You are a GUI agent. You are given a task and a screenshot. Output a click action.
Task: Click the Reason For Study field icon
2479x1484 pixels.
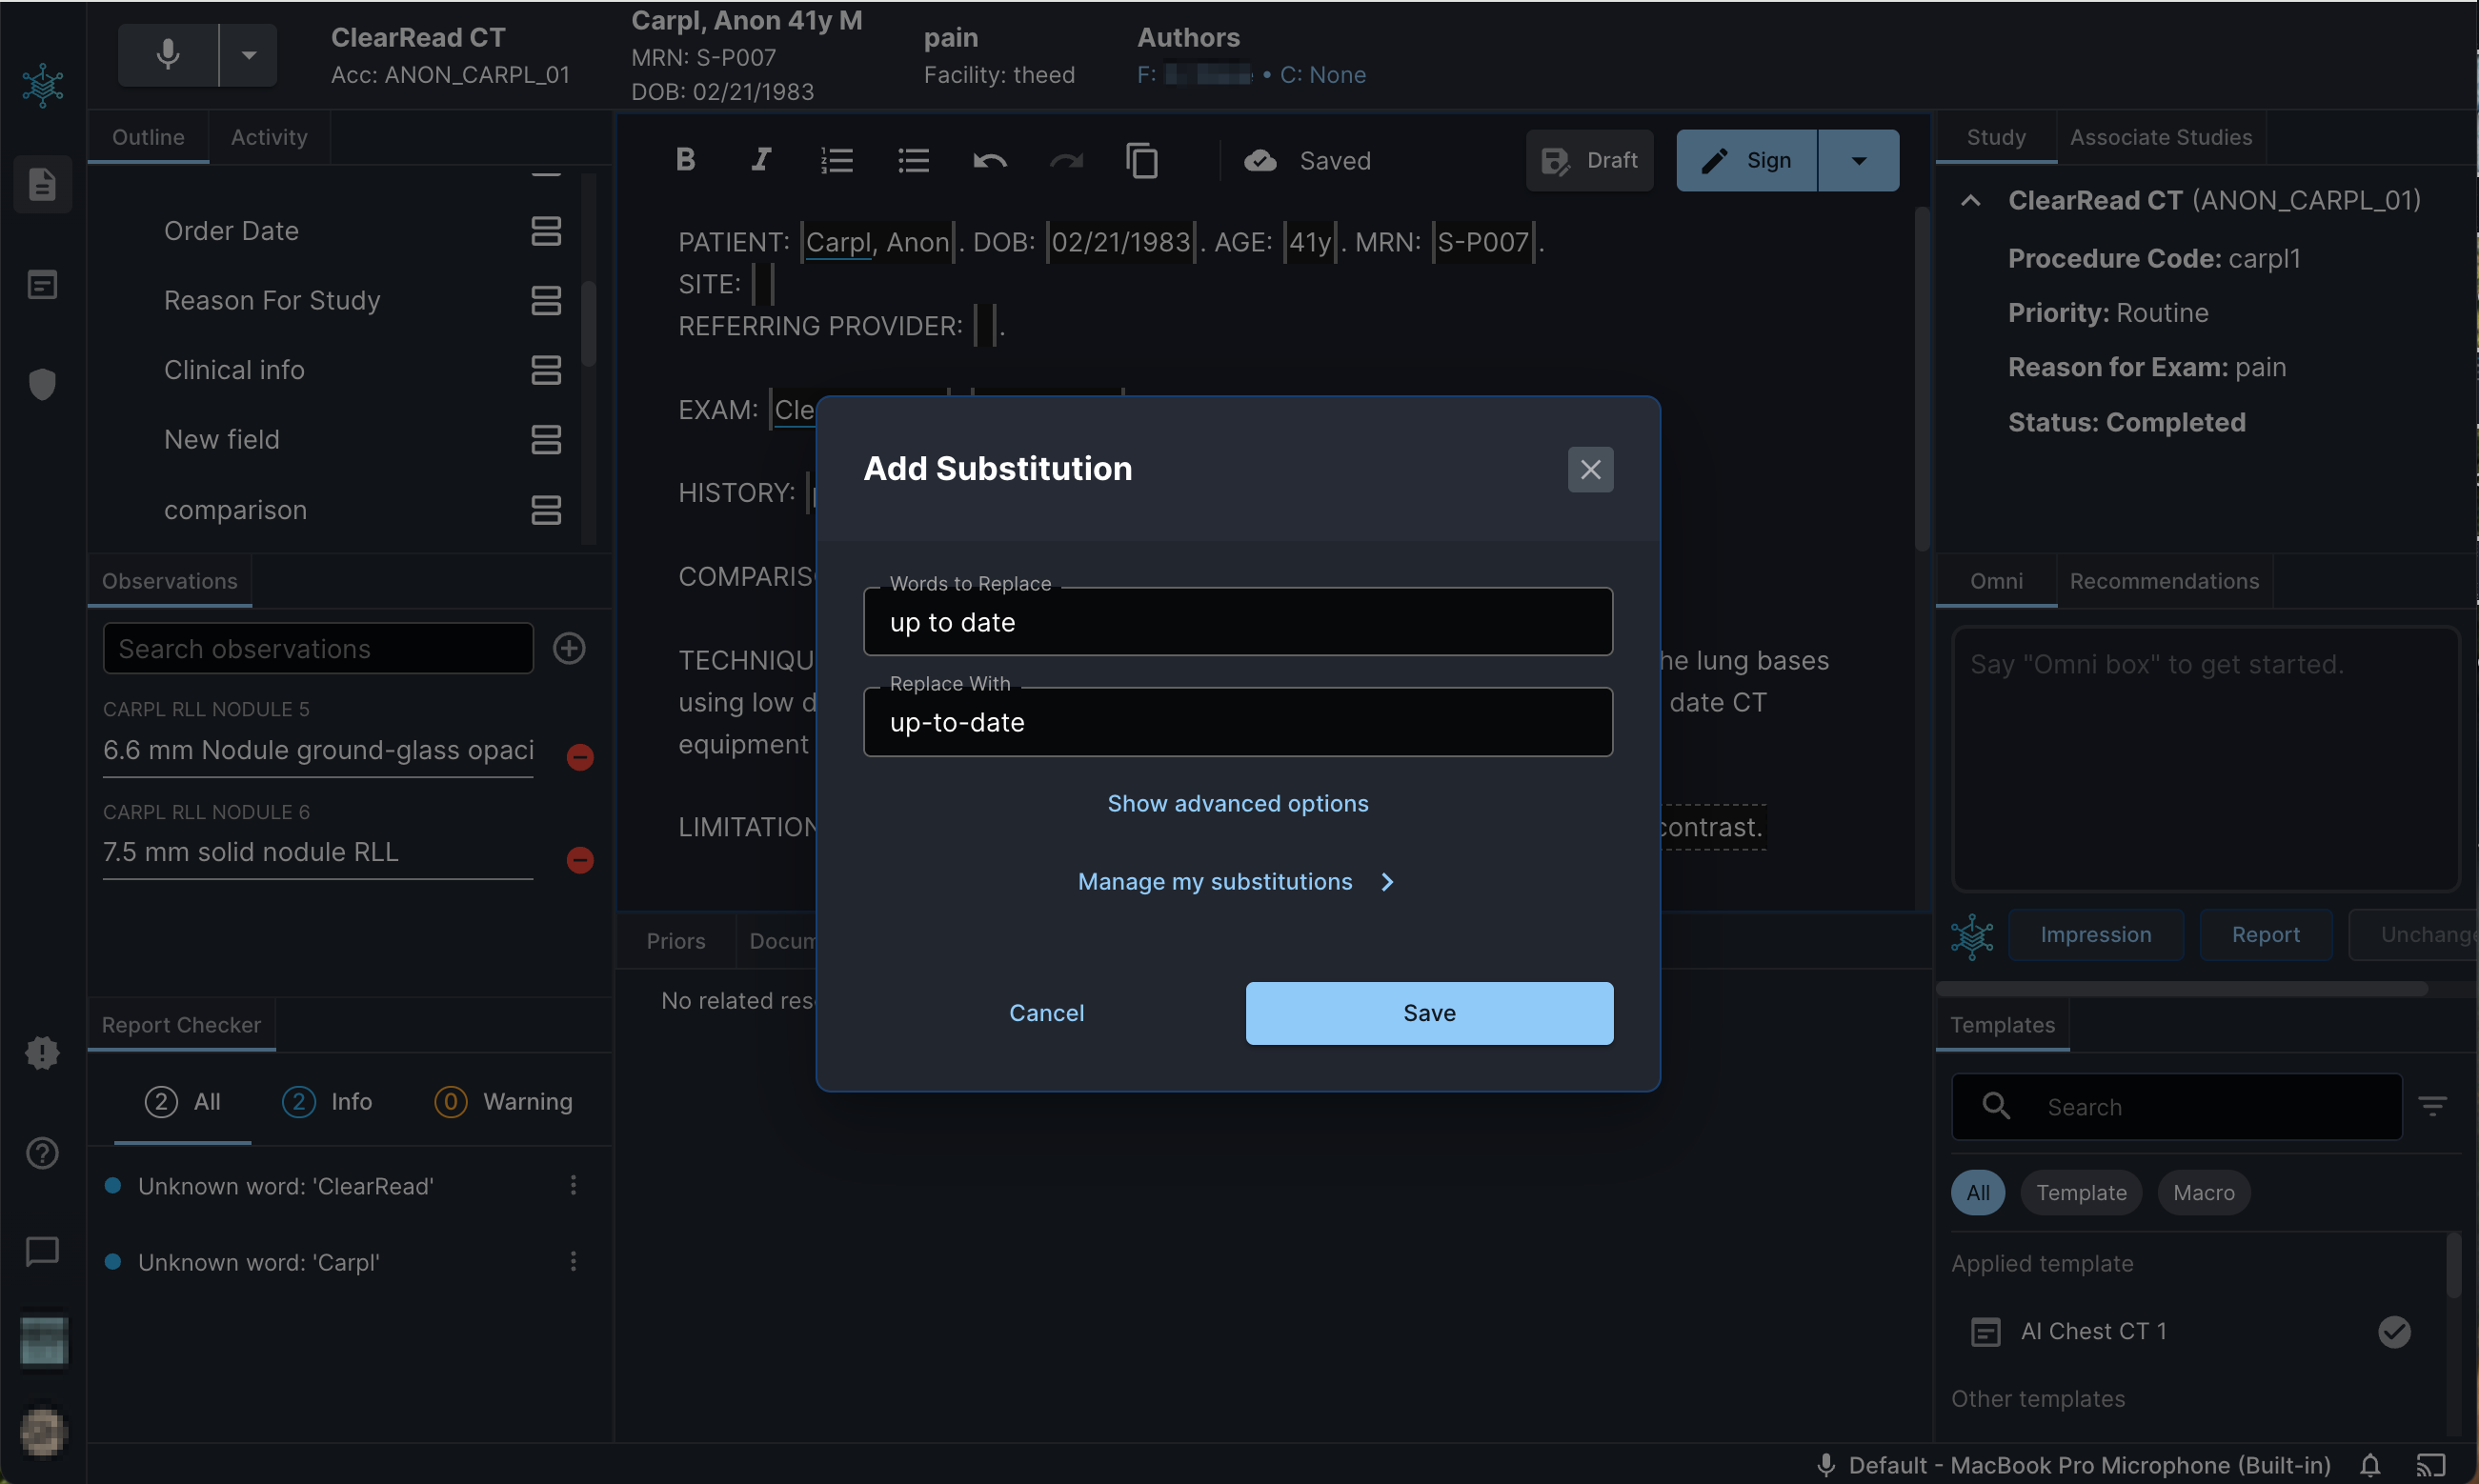546,300
